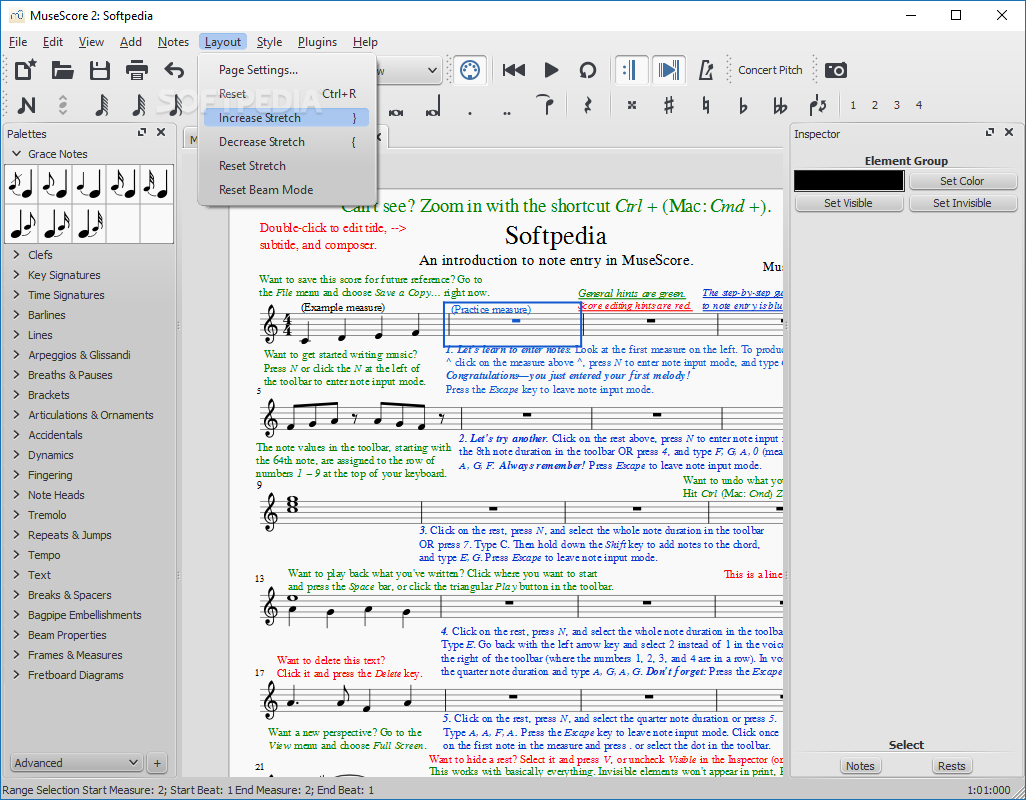Insert a rest with the rest icon

tap(588, 105)
